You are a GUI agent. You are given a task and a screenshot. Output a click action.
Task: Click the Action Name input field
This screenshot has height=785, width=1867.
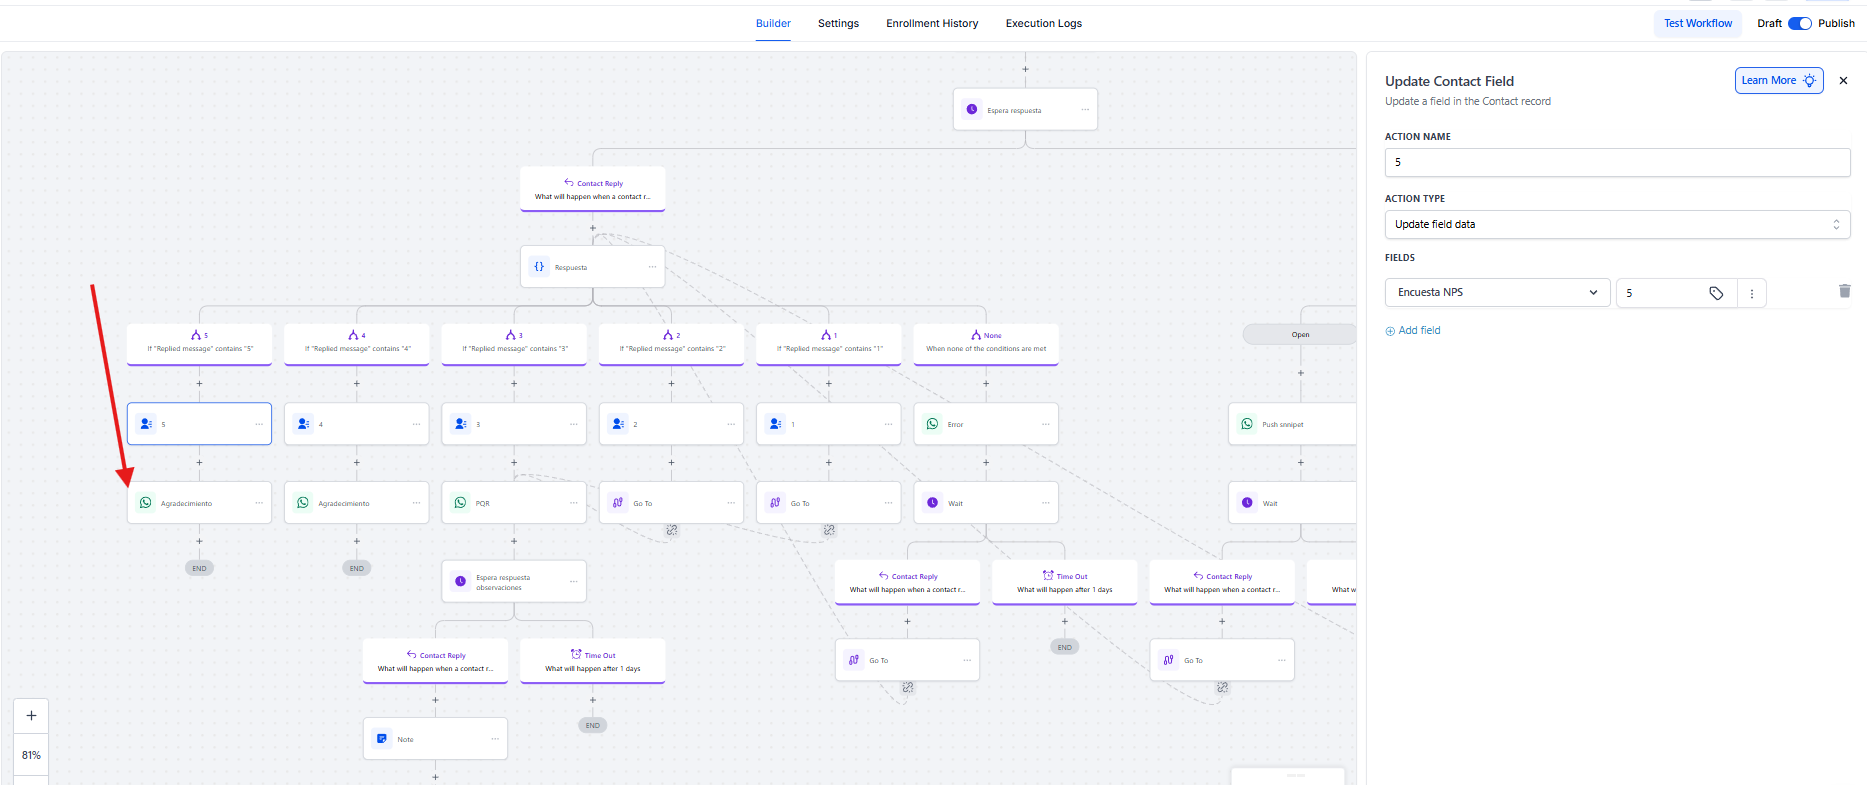pyautogui.click(x=1616, y=162)
